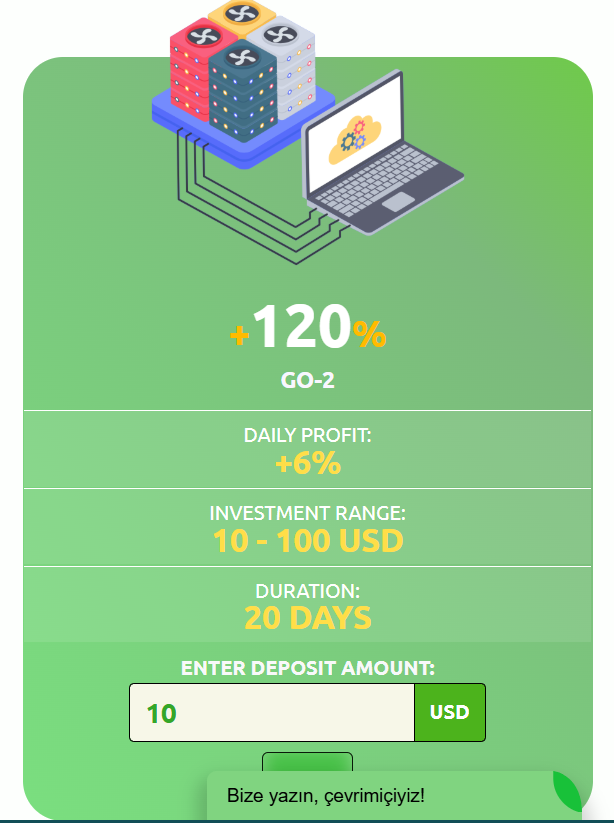Viewport: 614px width, 823px height.
Task: Click the Daily Profit +6% row
Action: coord(307,450)
